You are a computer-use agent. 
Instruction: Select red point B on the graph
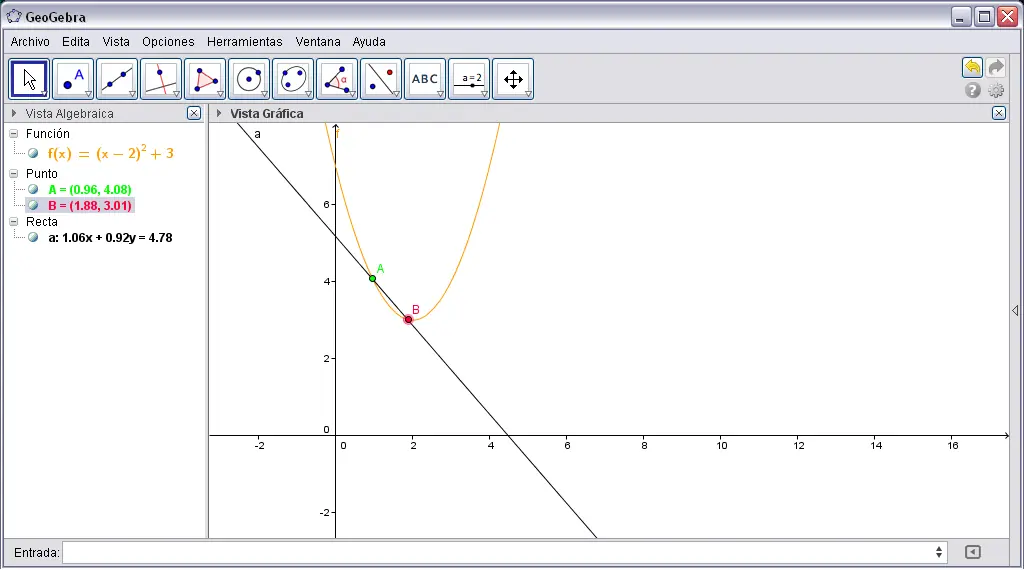408,319
